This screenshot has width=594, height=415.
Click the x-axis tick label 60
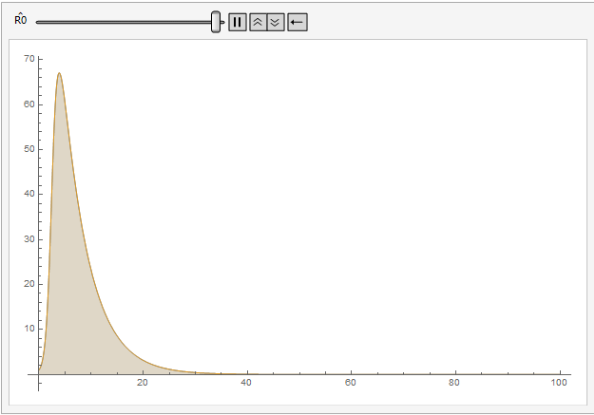tap(350, 382)
